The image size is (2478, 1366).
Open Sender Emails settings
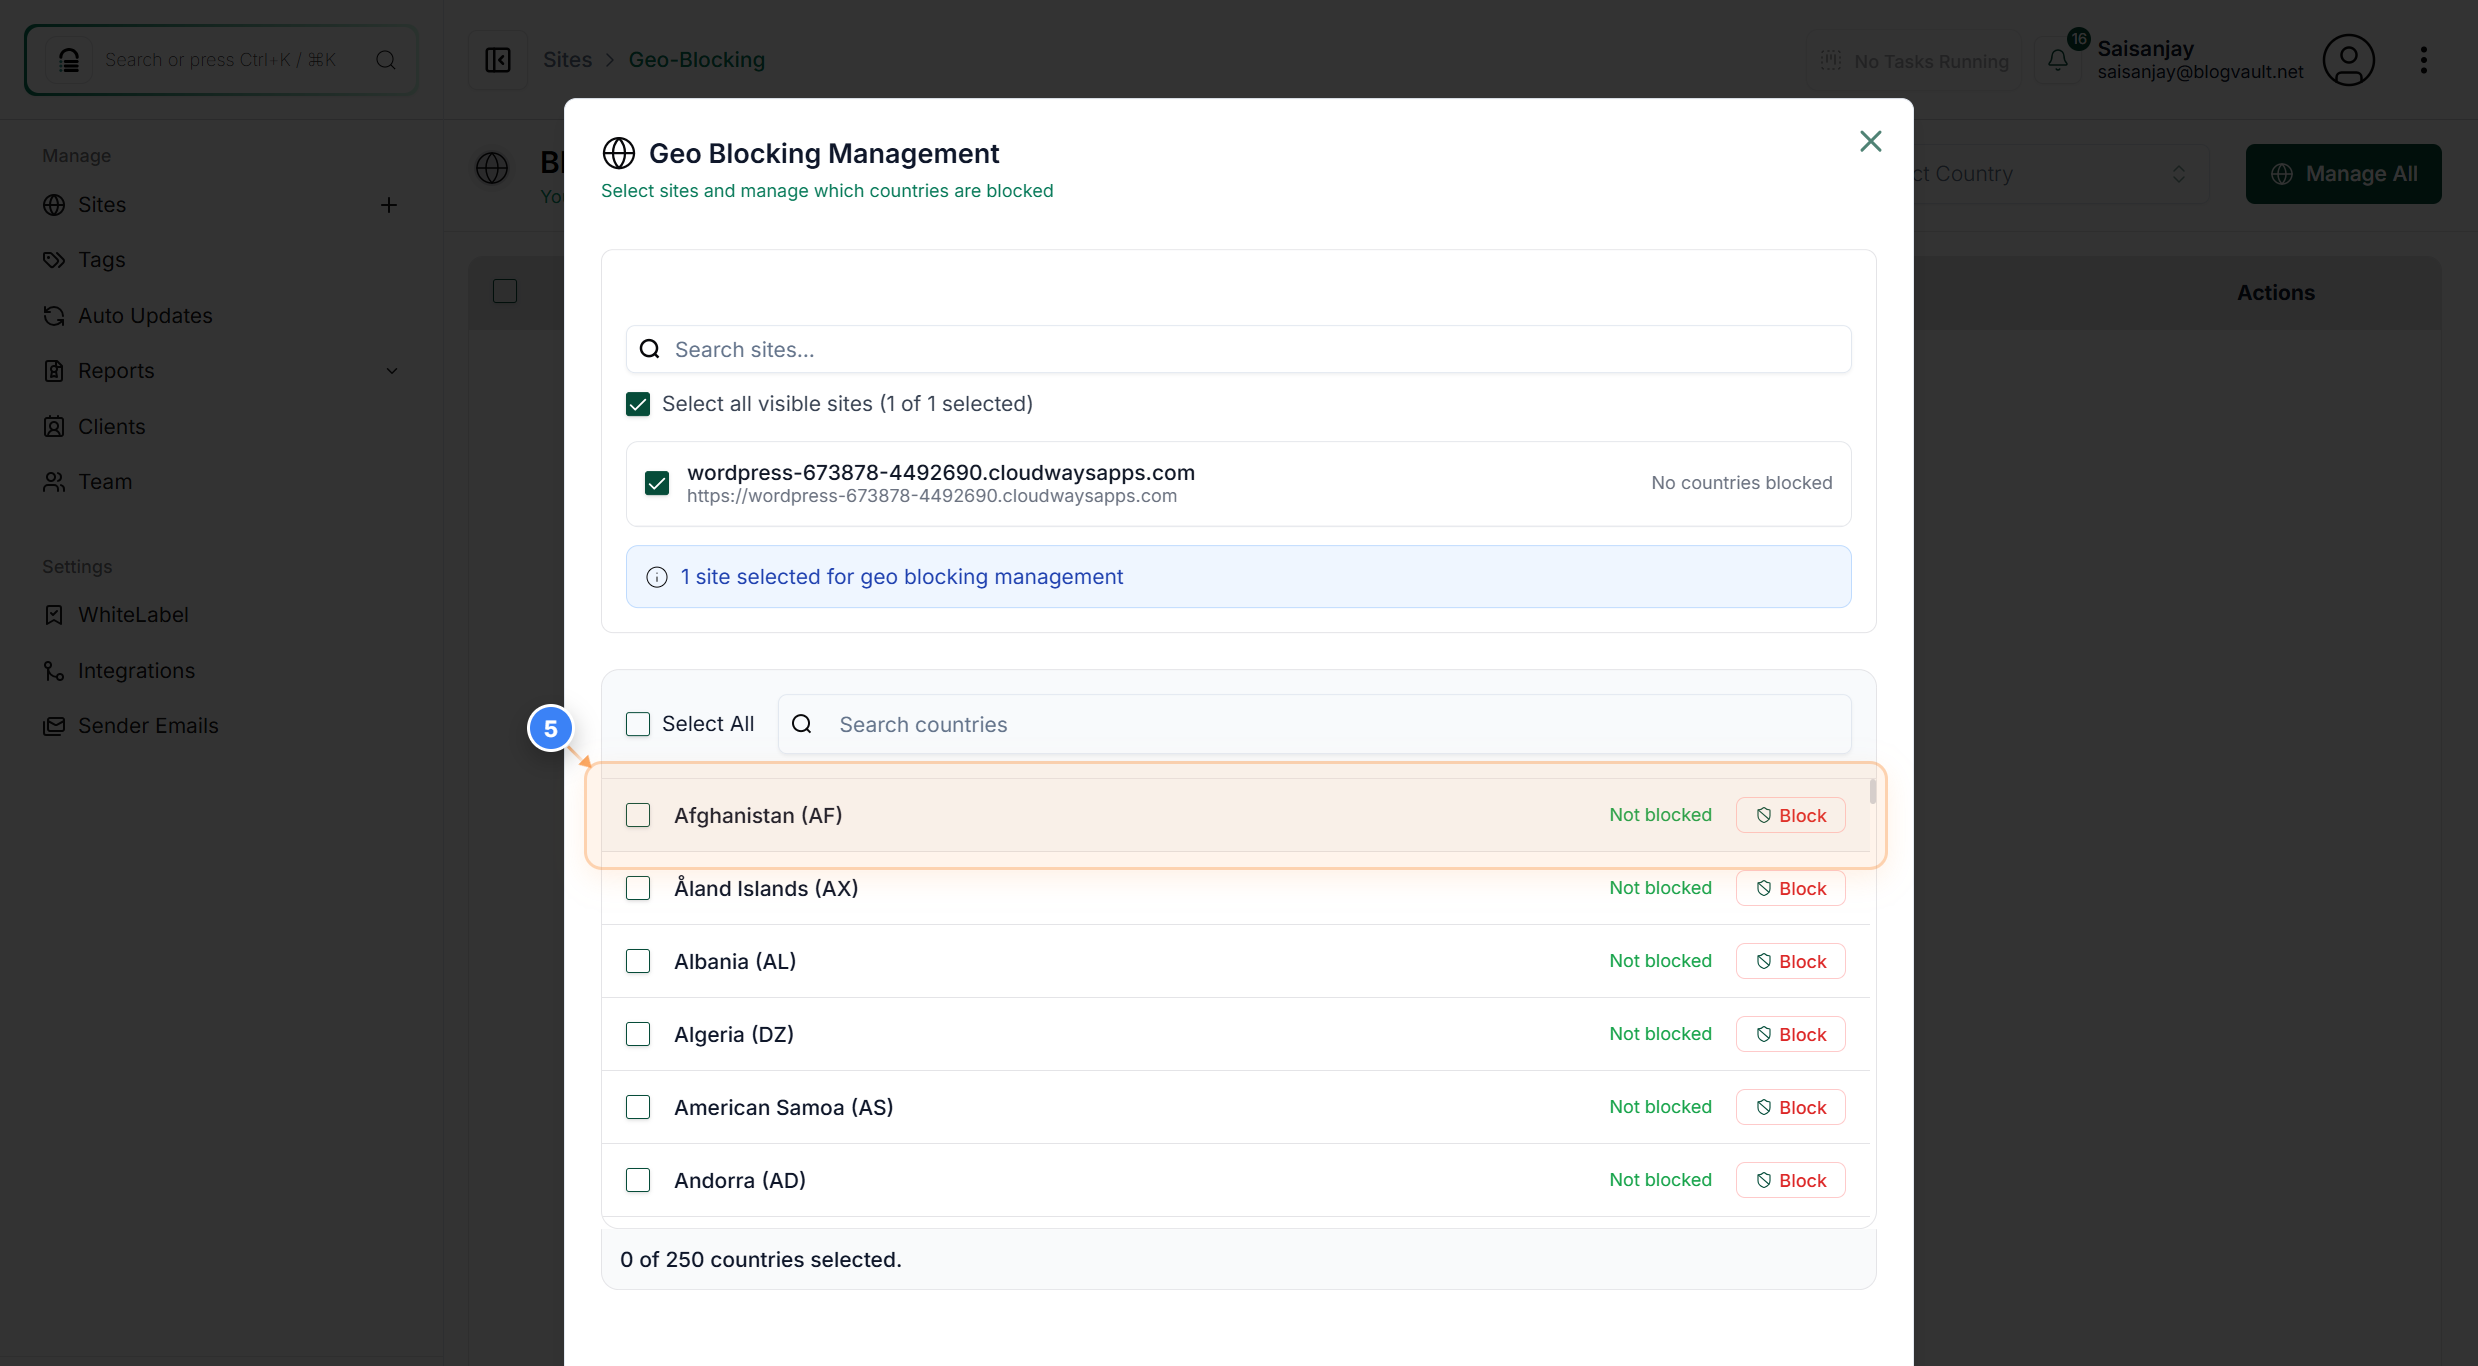click(149, 725)
